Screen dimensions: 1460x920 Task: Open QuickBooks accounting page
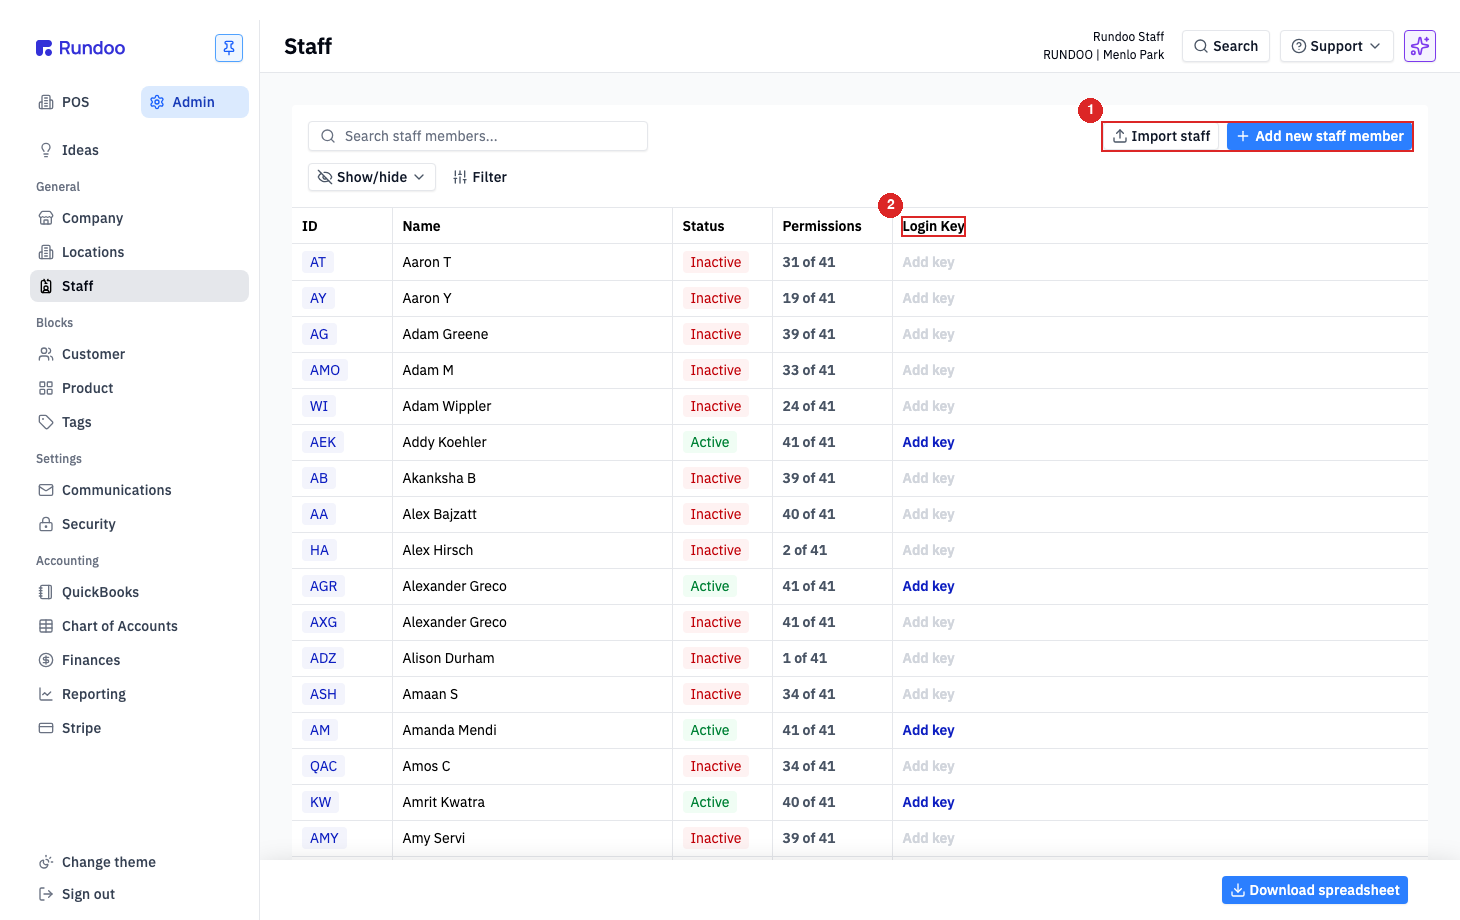[100, 592]
